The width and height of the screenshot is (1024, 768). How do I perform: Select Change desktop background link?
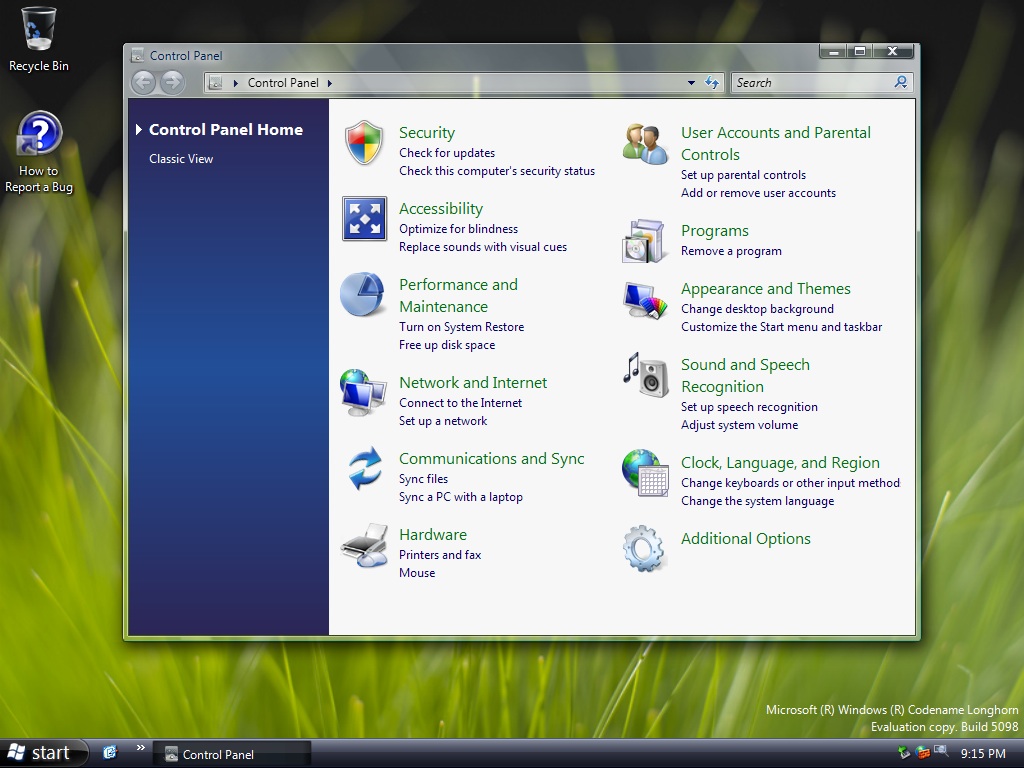tap(757, 309)
